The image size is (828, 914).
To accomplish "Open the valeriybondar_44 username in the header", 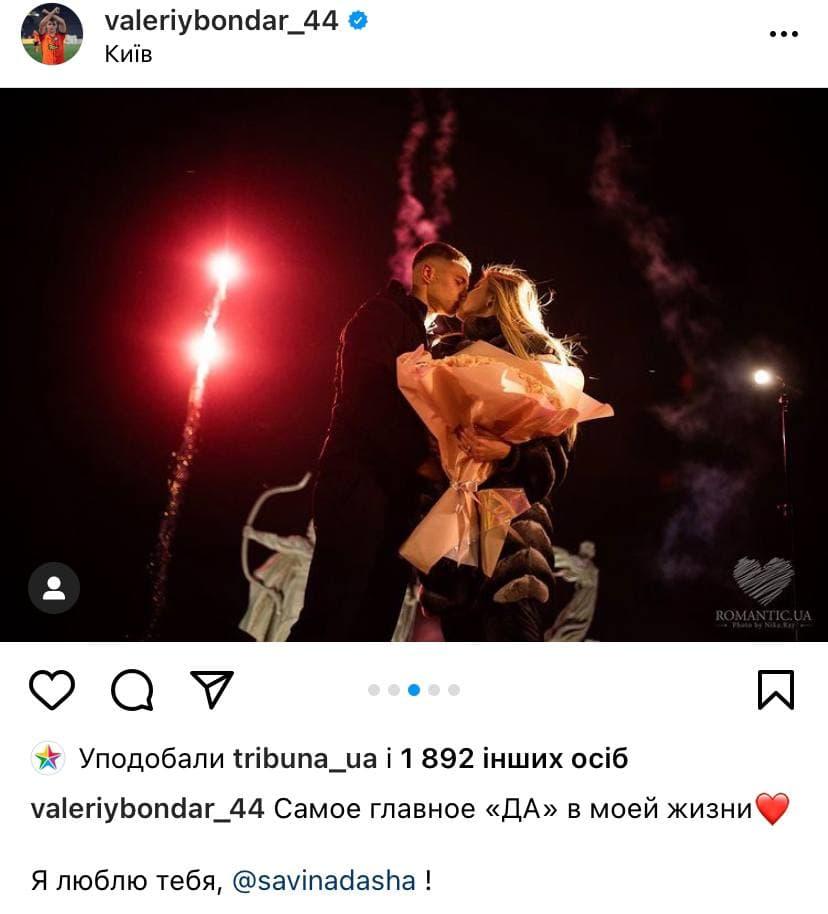I will point(222,21).
